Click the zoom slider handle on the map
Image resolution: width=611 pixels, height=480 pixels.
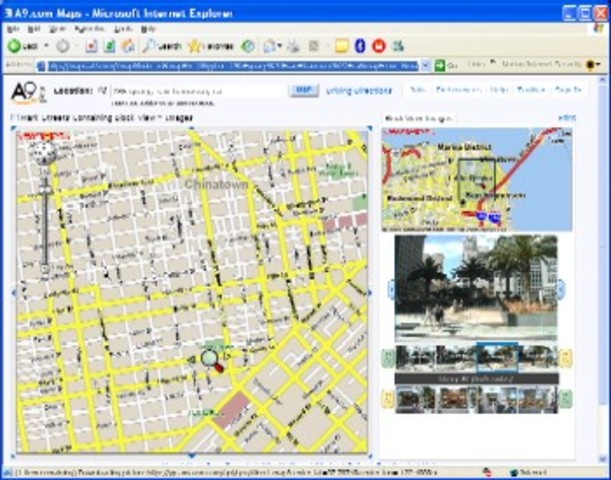(x=45, y=191)
